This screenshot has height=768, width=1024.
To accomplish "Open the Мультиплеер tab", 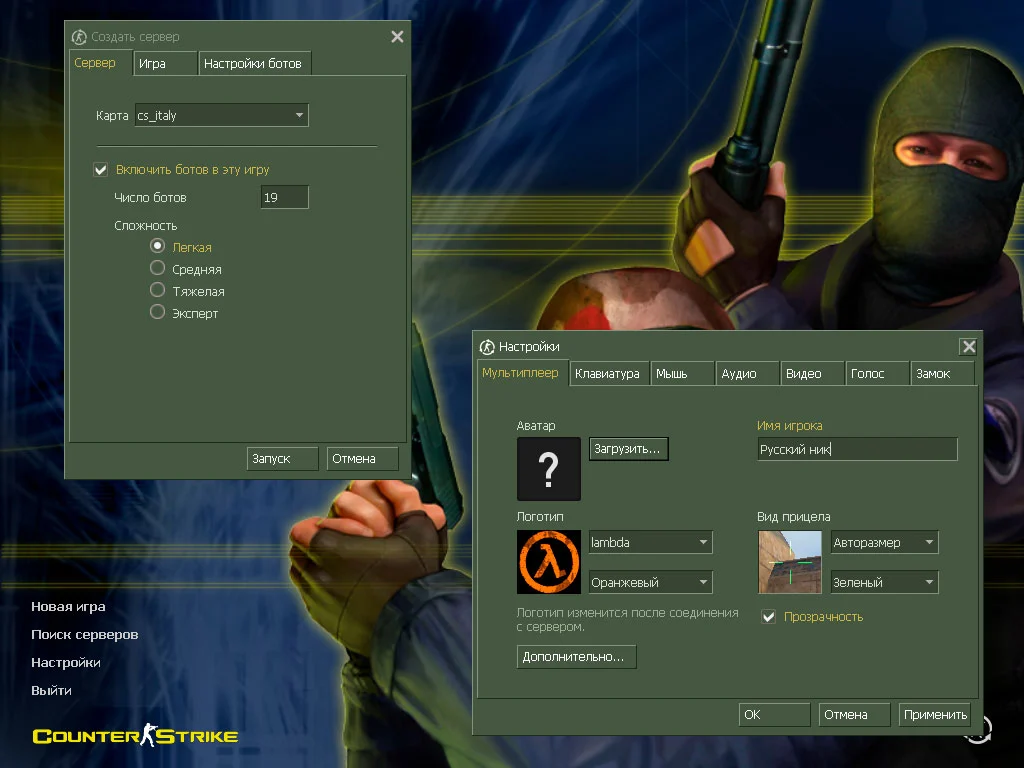I will click(x=521, y=373).
